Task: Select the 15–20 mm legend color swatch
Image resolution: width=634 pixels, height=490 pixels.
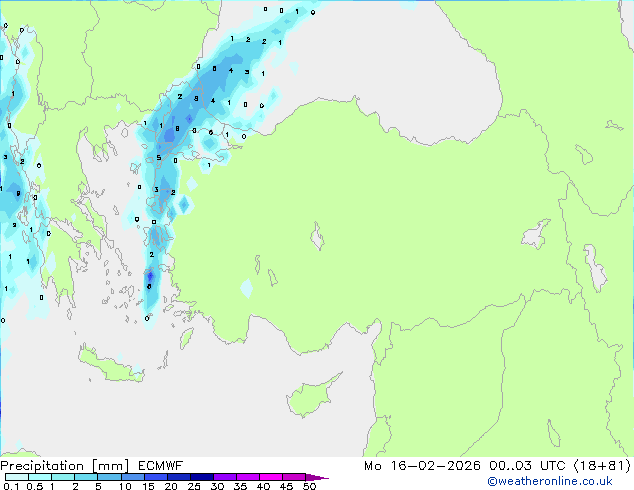Action: tap(155, 477)
